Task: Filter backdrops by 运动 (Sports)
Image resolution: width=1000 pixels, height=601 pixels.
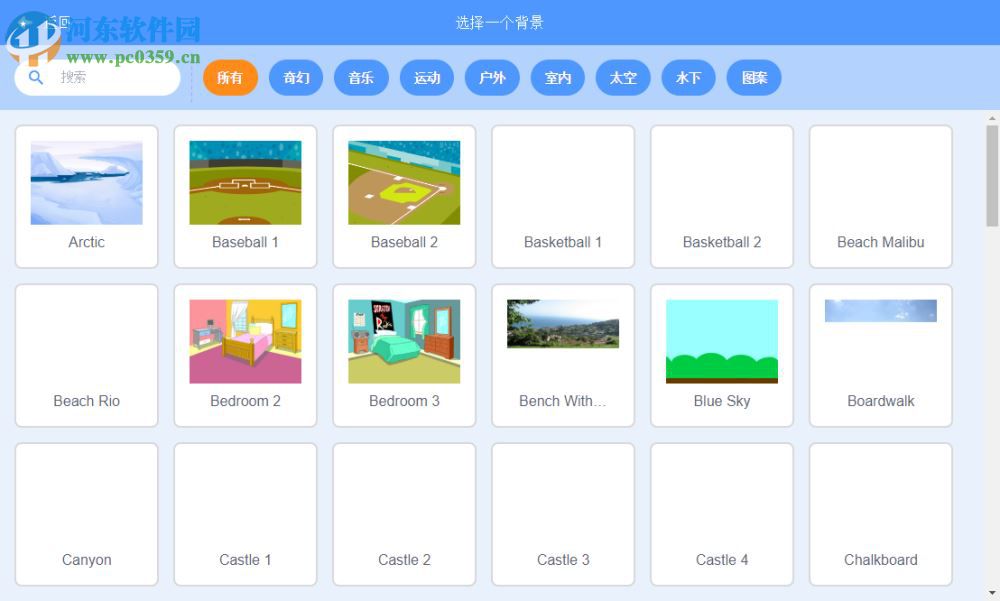Action: [x=427, y=77]
